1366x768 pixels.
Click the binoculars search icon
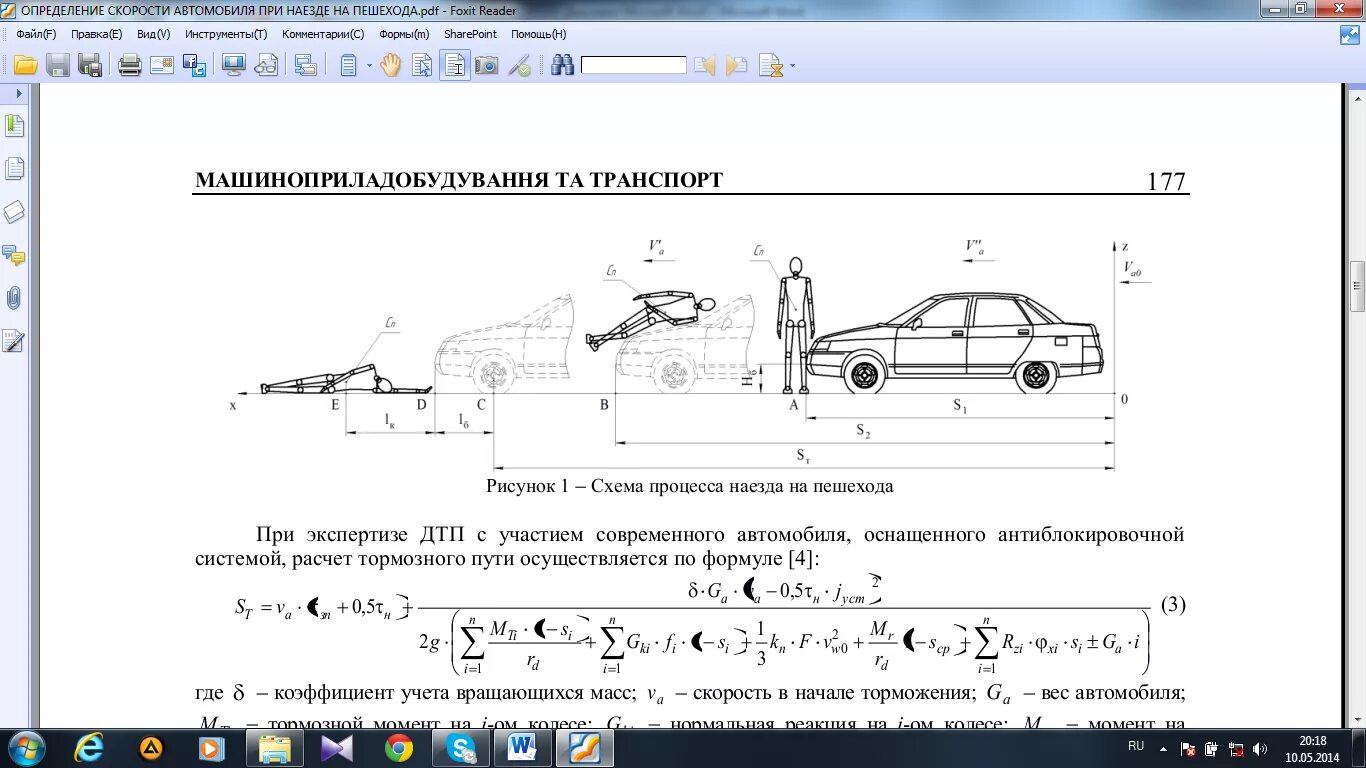(x=562, y=66)
